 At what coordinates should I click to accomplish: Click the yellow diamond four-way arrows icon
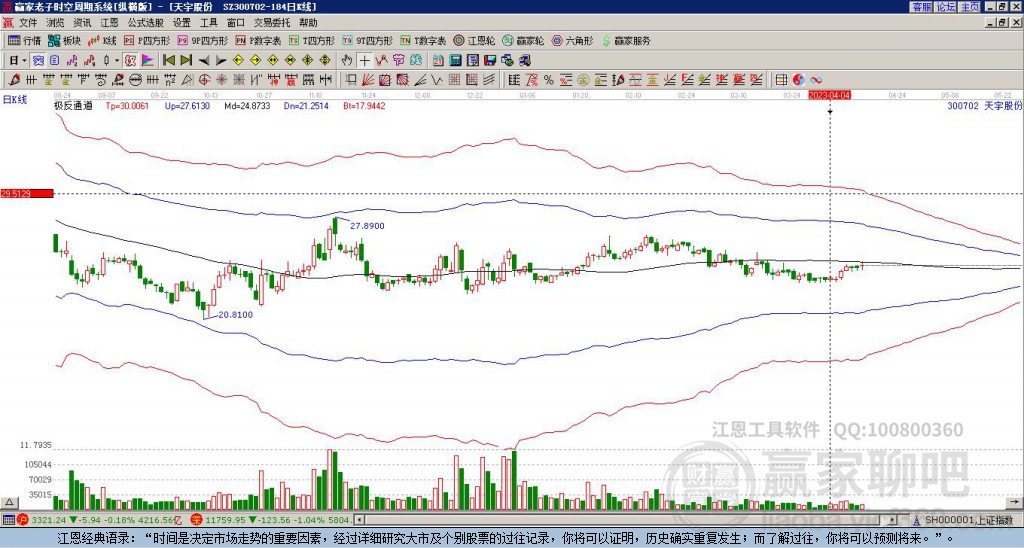[325, 61]
